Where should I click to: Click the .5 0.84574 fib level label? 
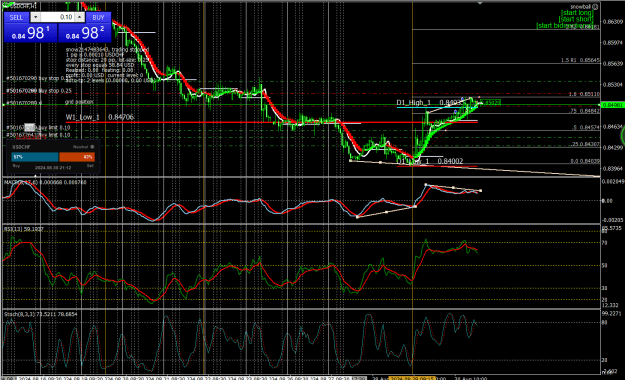pos(586,128)
